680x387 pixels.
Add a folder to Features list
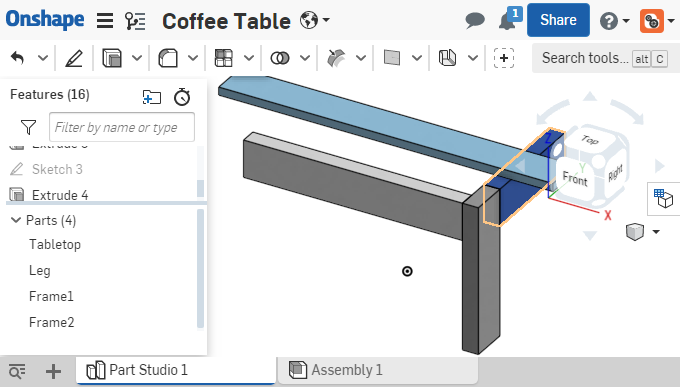(x=151, y=97)
